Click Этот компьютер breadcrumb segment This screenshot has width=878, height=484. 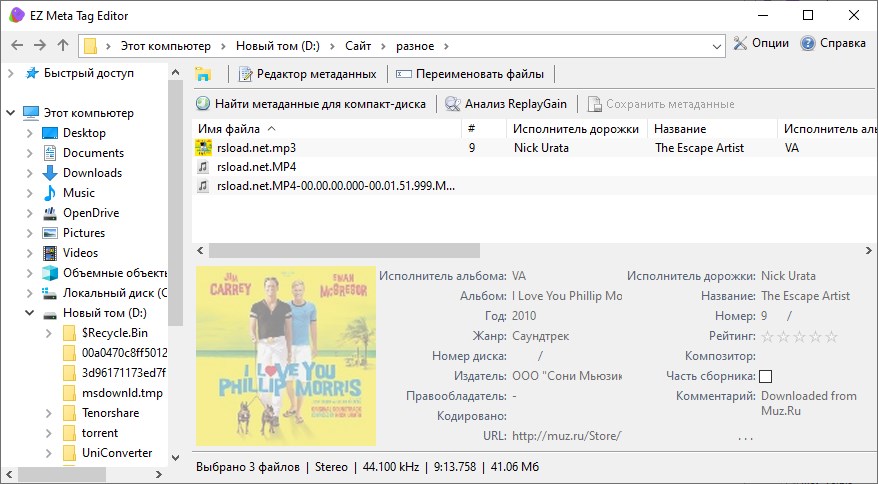coord(166,46)
